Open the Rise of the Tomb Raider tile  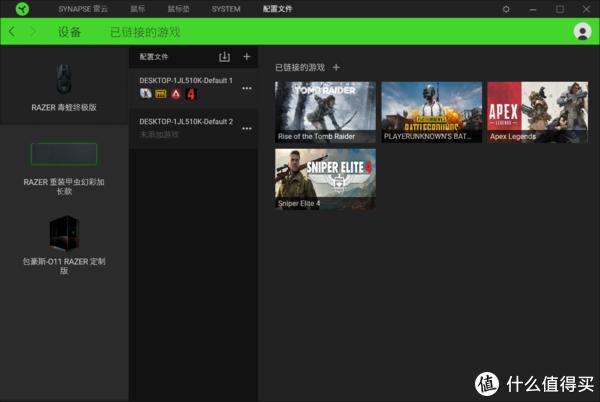[325, 112]
